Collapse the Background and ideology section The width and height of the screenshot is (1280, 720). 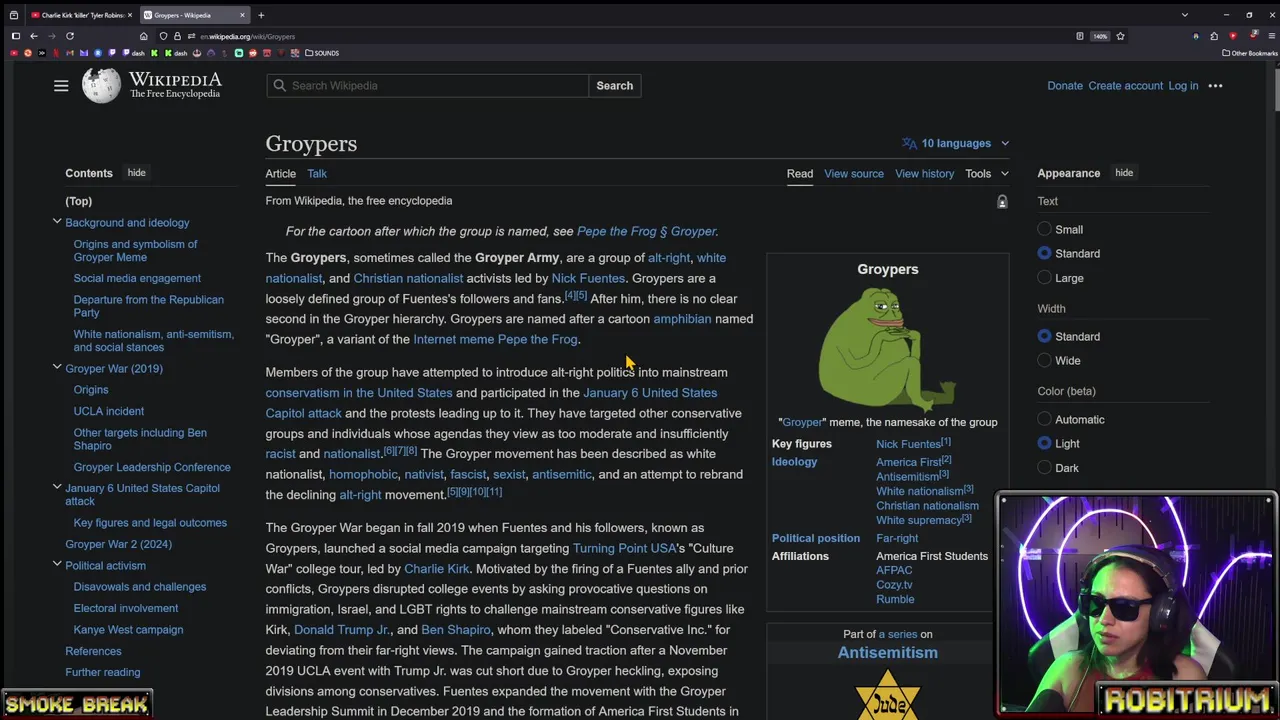pyautogui.click(x=57, y=222)
